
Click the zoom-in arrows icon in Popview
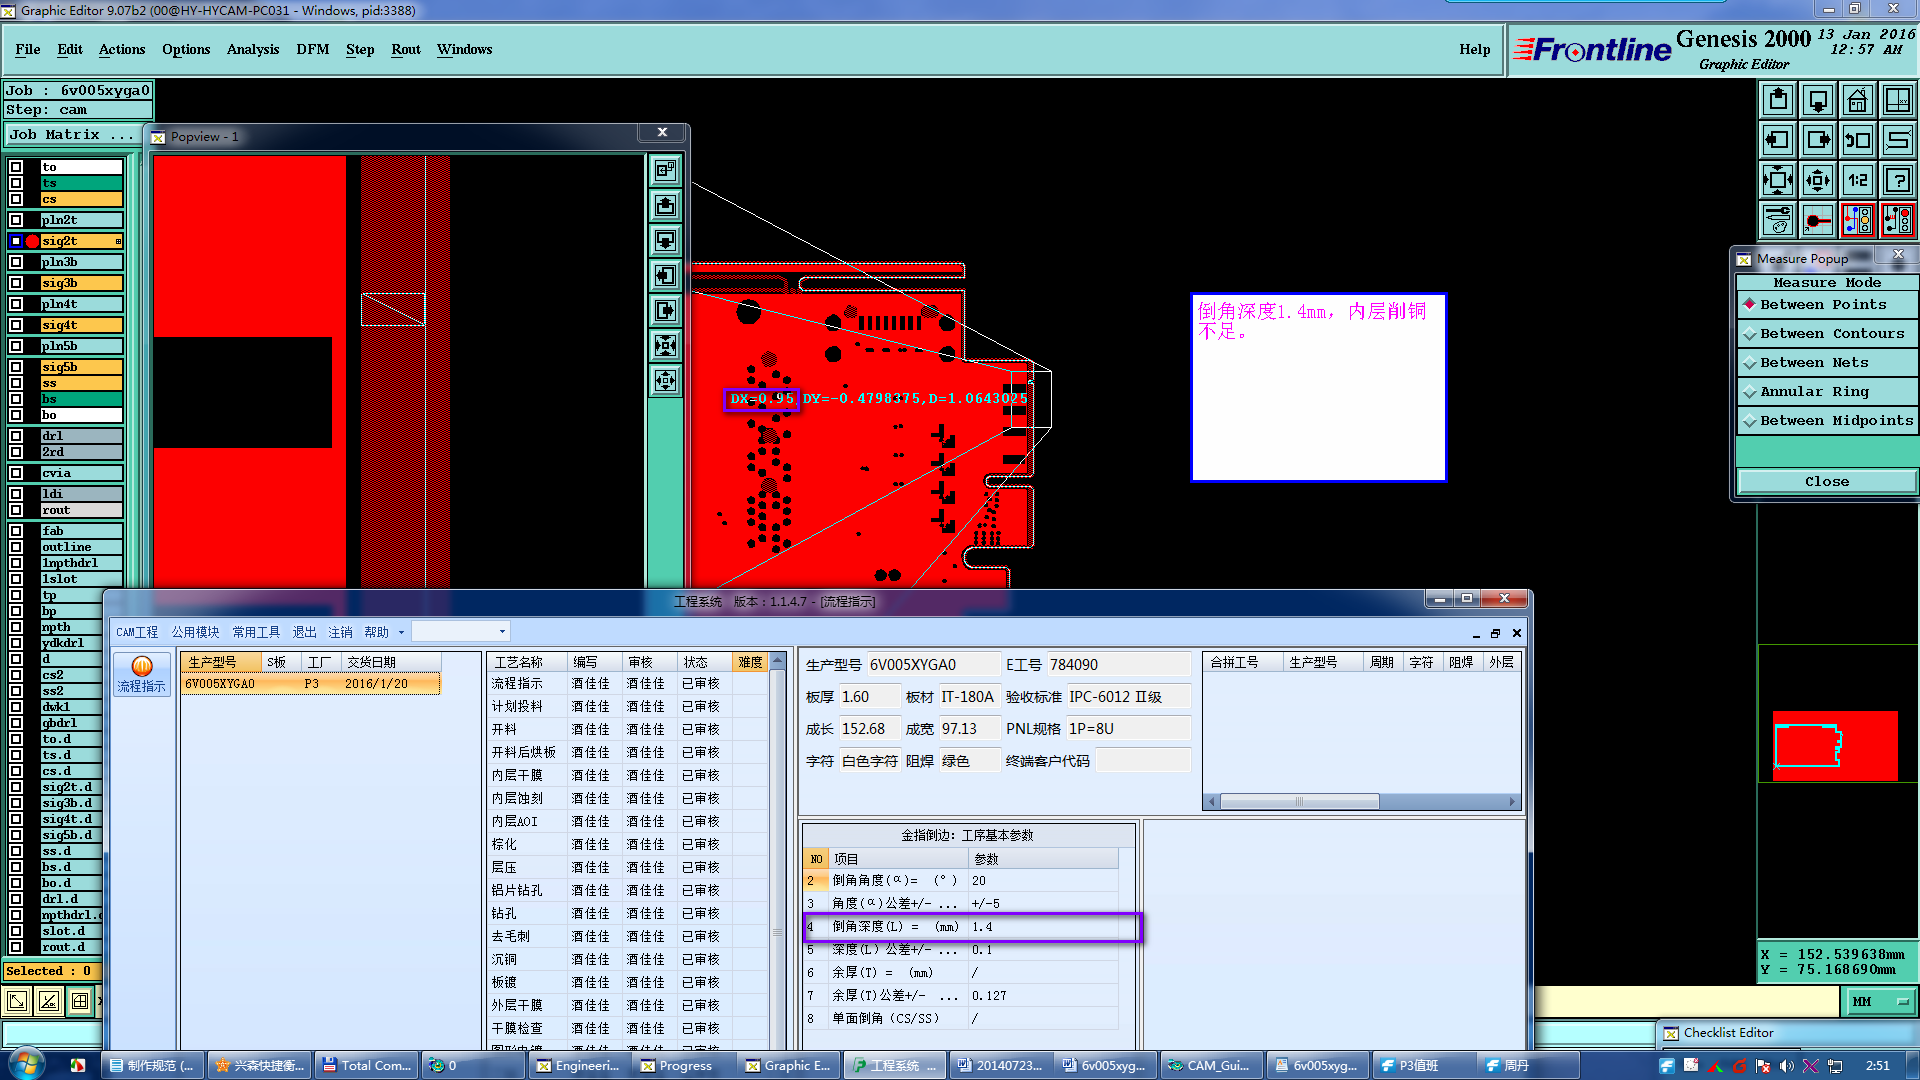pyautogui.click(x=665, y=346)
